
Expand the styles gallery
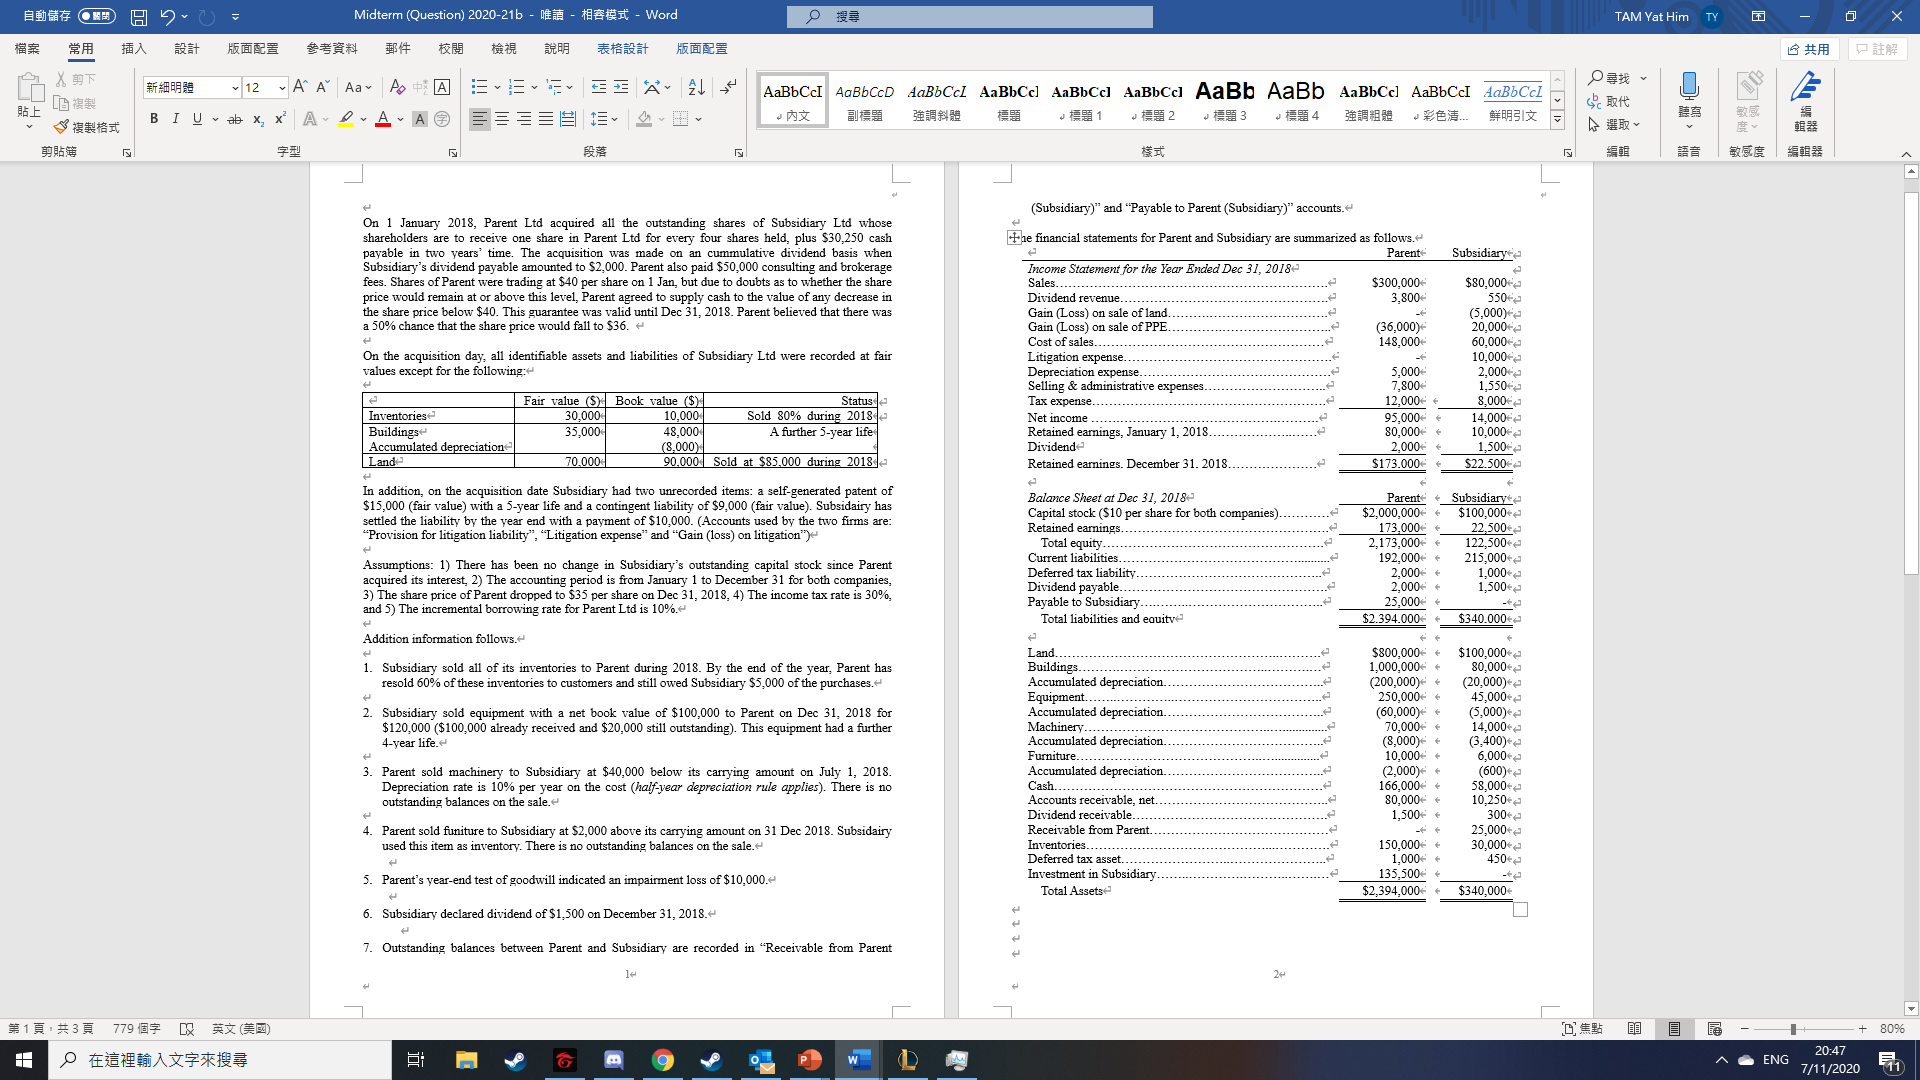[1556, 118]
